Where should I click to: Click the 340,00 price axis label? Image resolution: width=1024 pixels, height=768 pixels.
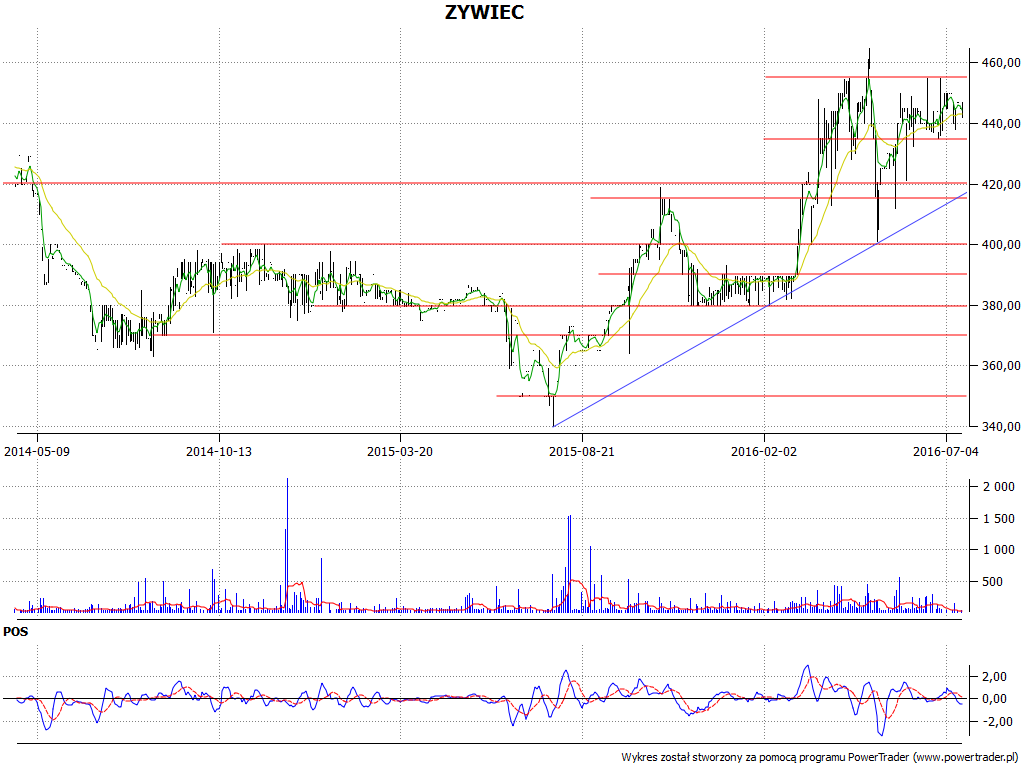click(1001, 426)
